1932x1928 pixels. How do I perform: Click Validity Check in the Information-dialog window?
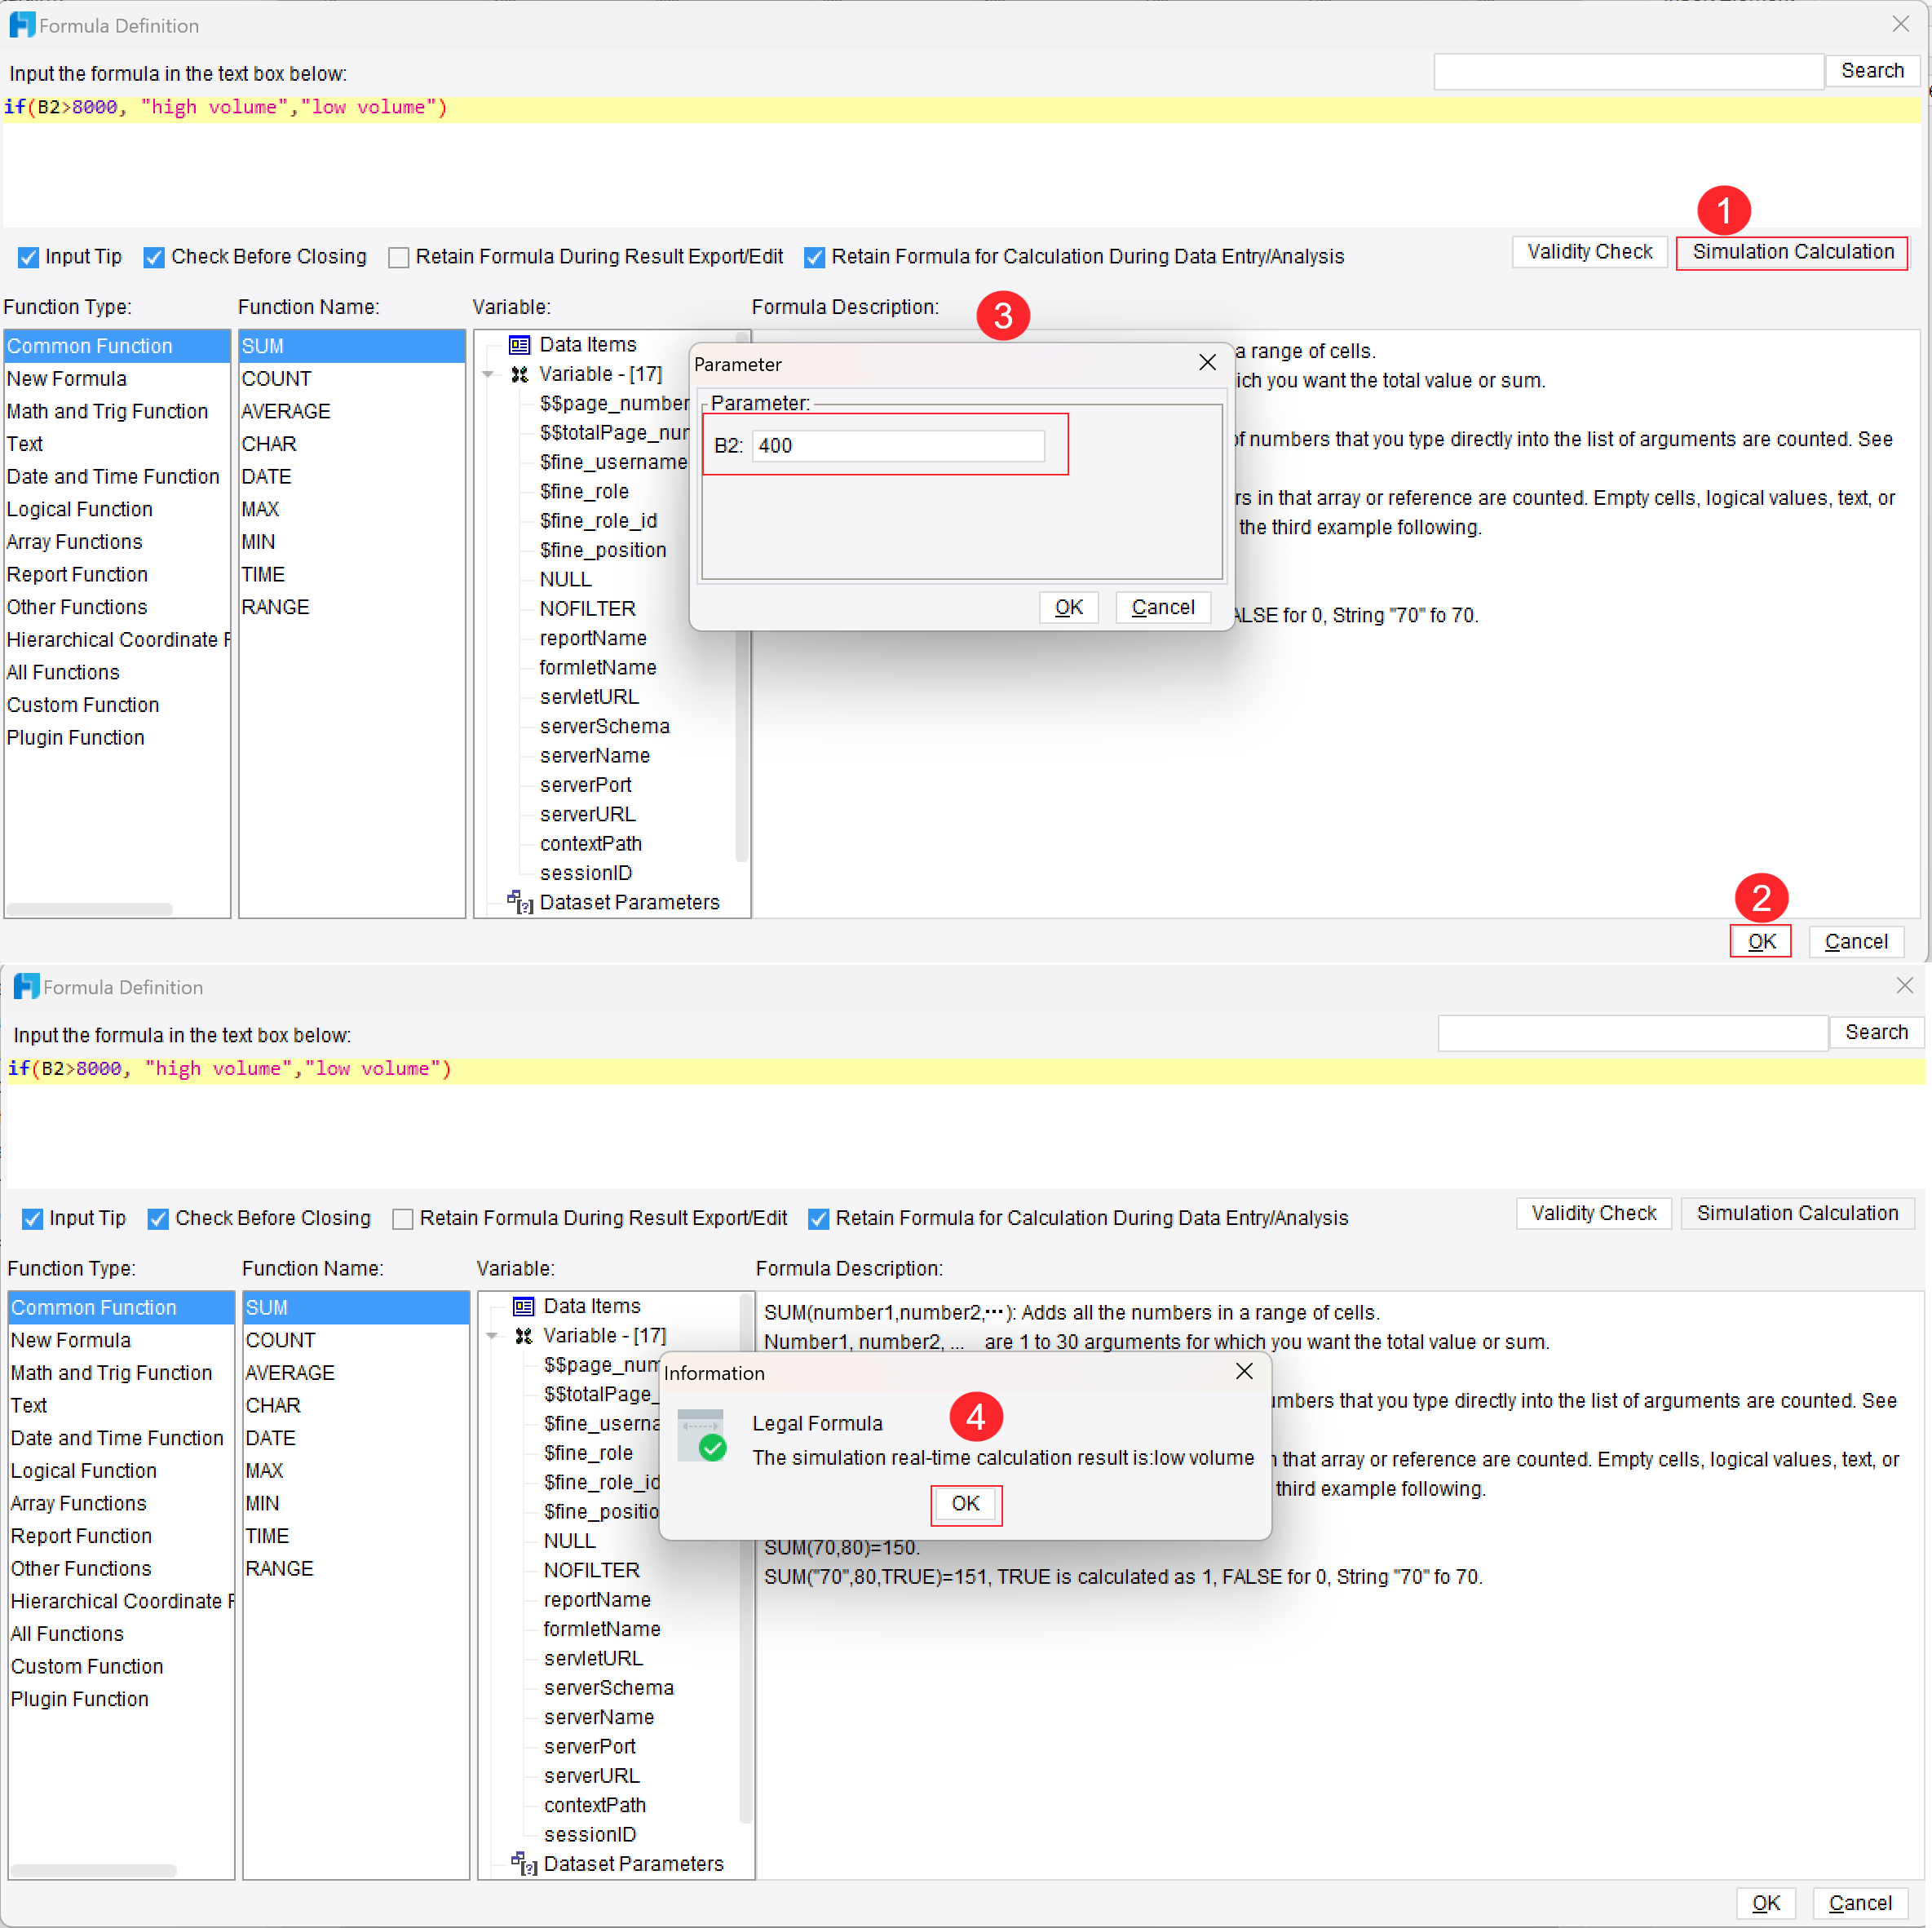point(1593,1213)
